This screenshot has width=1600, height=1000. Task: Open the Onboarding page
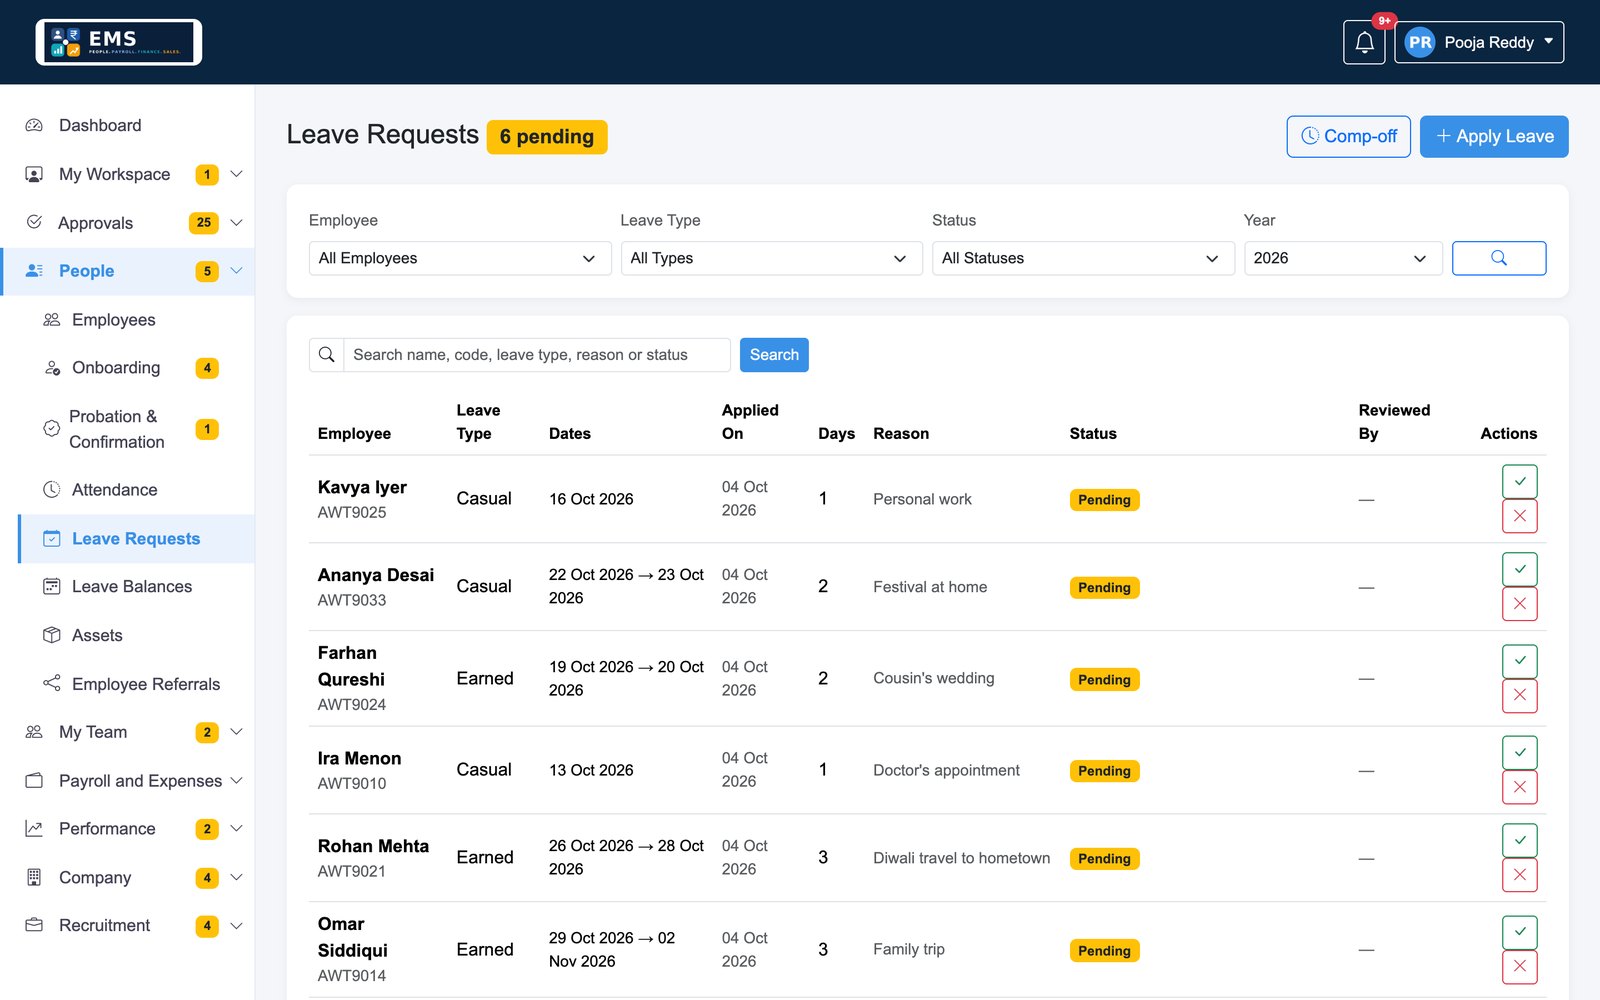pyautogui.click(x=136, y=368)
